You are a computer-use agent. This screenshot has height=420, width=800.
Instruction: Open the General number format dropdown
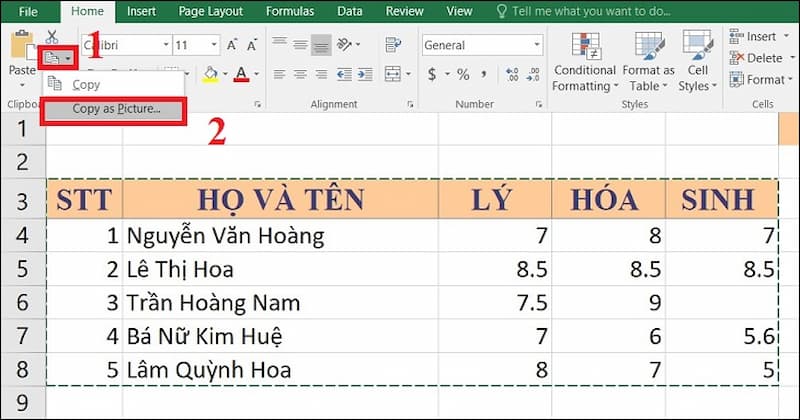click(x=537, y=45)
